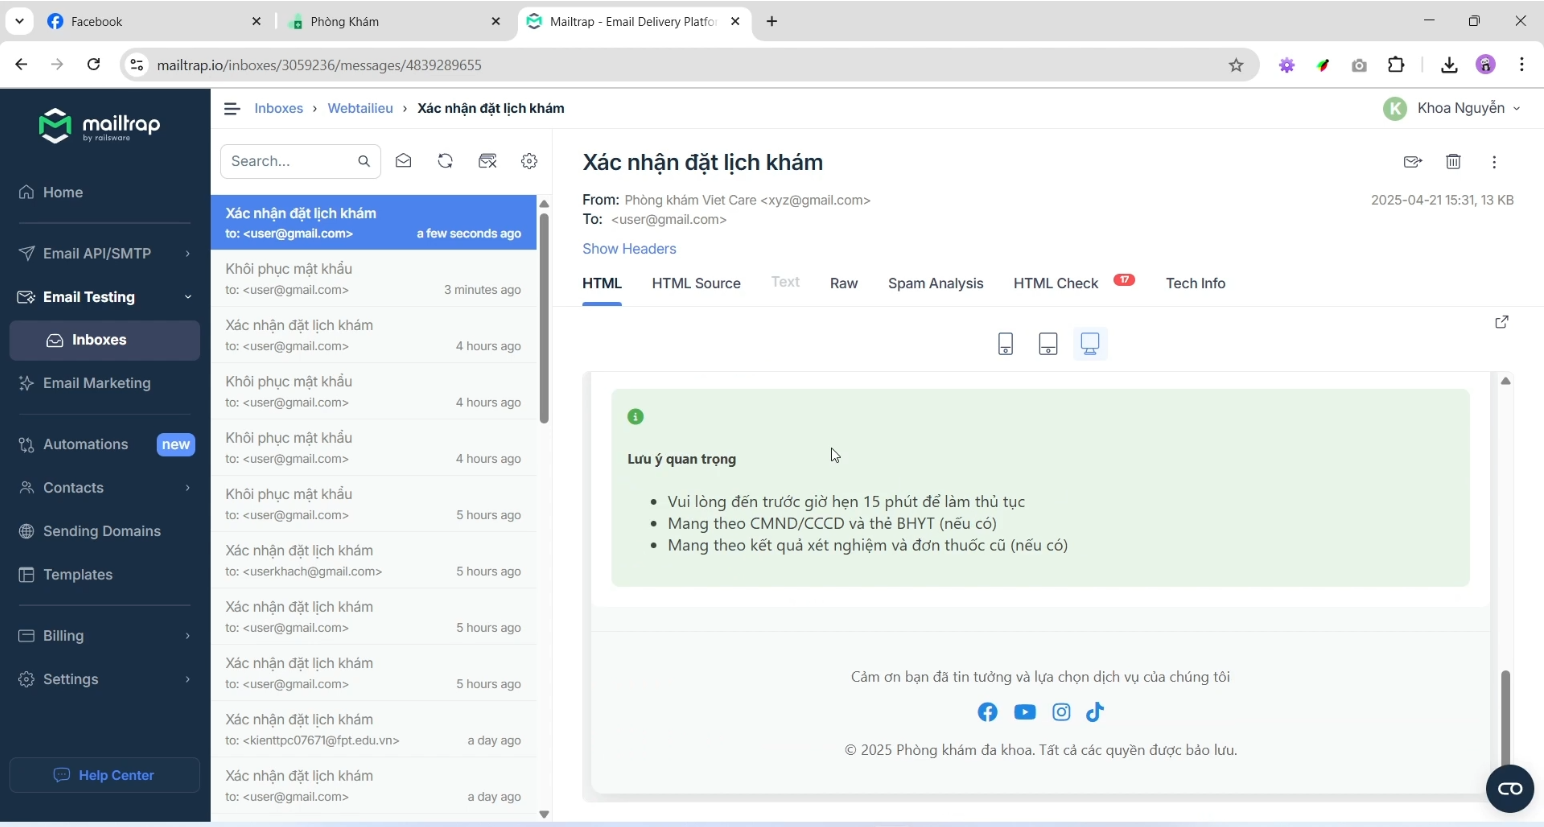
Task: Open Inboxes in sidebar
Action: point(105,340)
